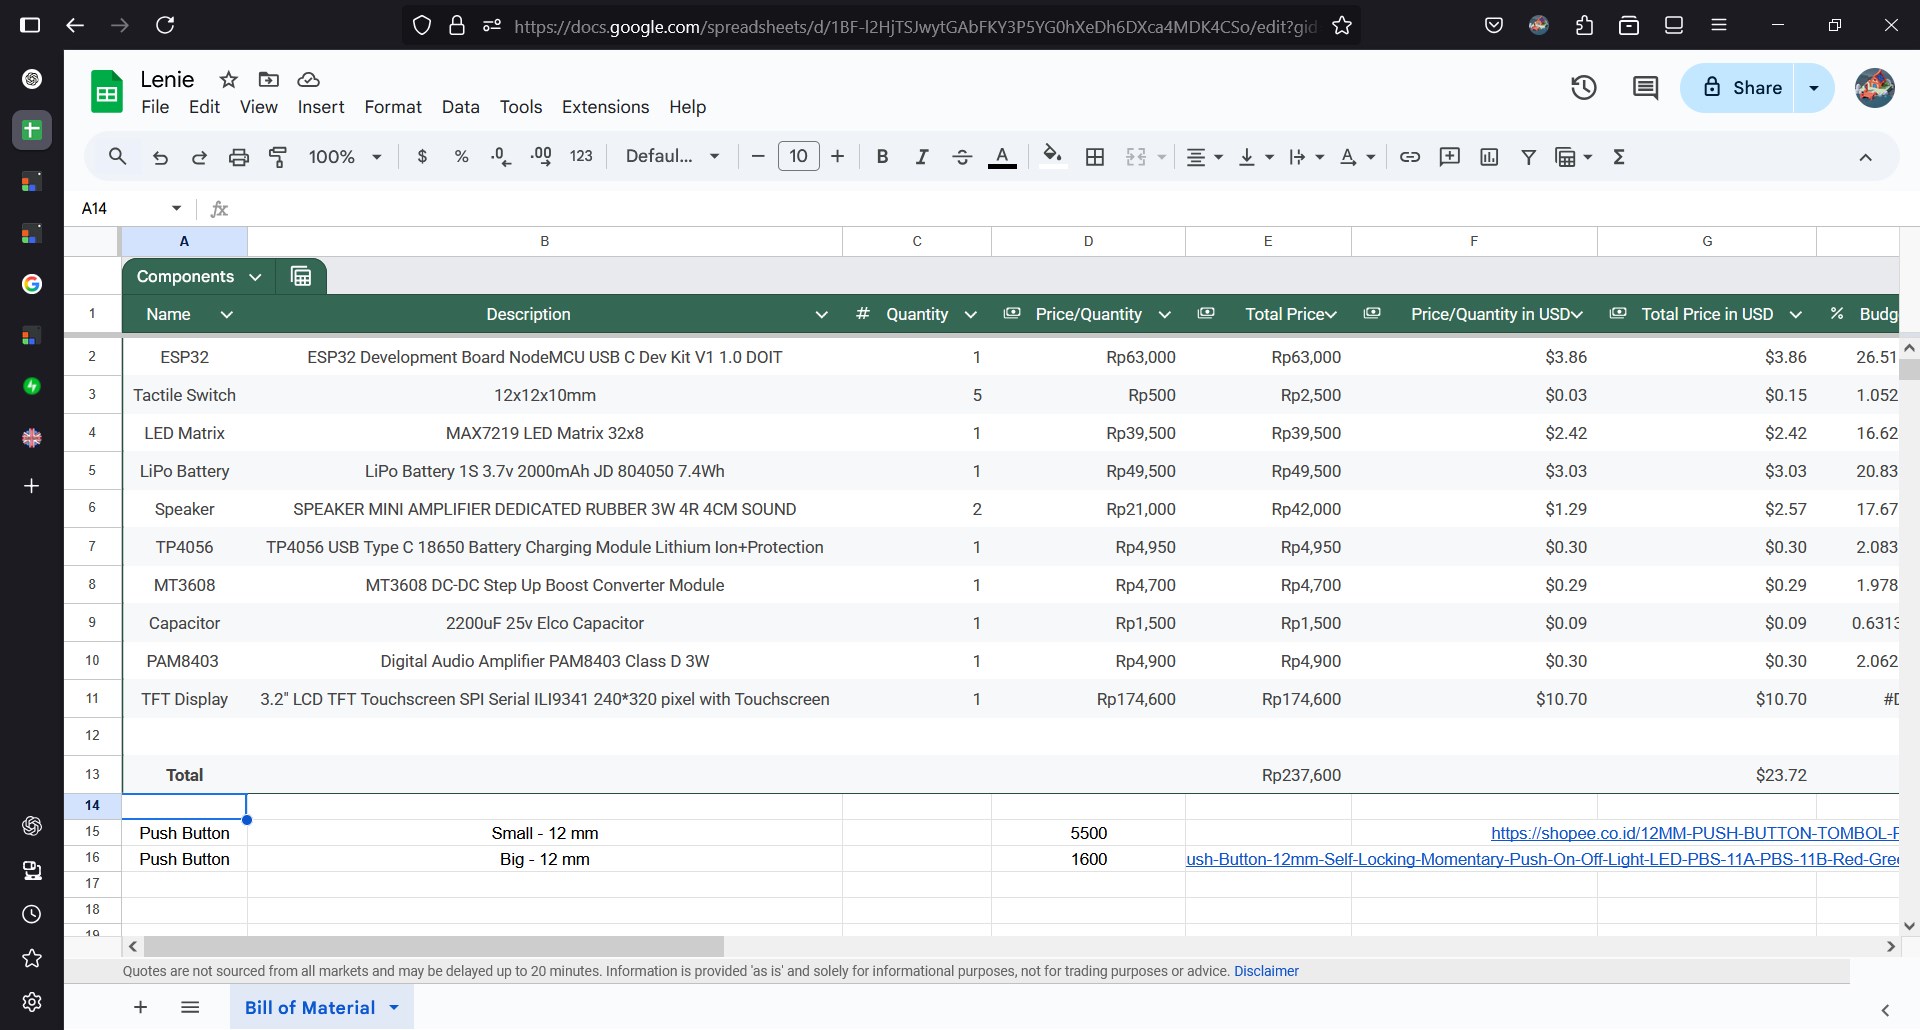This screenshot has height=1030, width=1920.
Task: Format as currency with the dollar icon
Action: pos(422,157)
